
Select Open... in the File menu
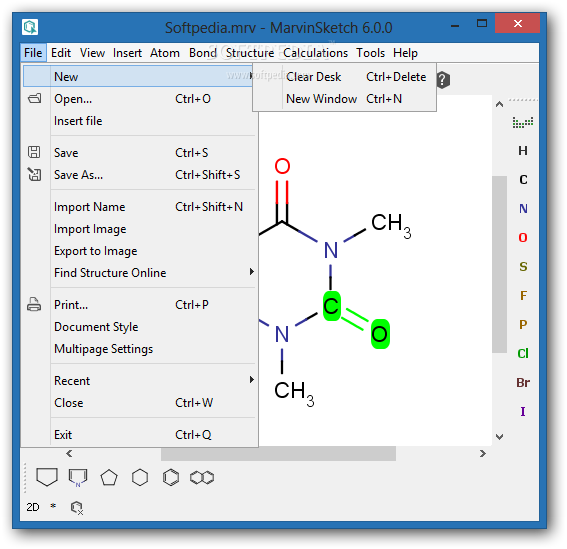pos(139,99)
